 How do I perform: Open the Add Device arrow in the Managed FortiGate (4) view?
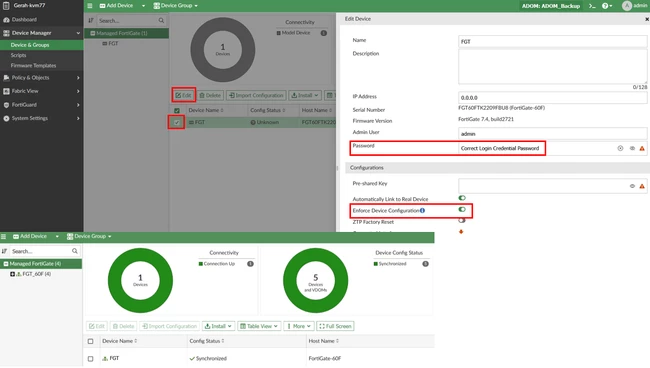pos(57,236)
